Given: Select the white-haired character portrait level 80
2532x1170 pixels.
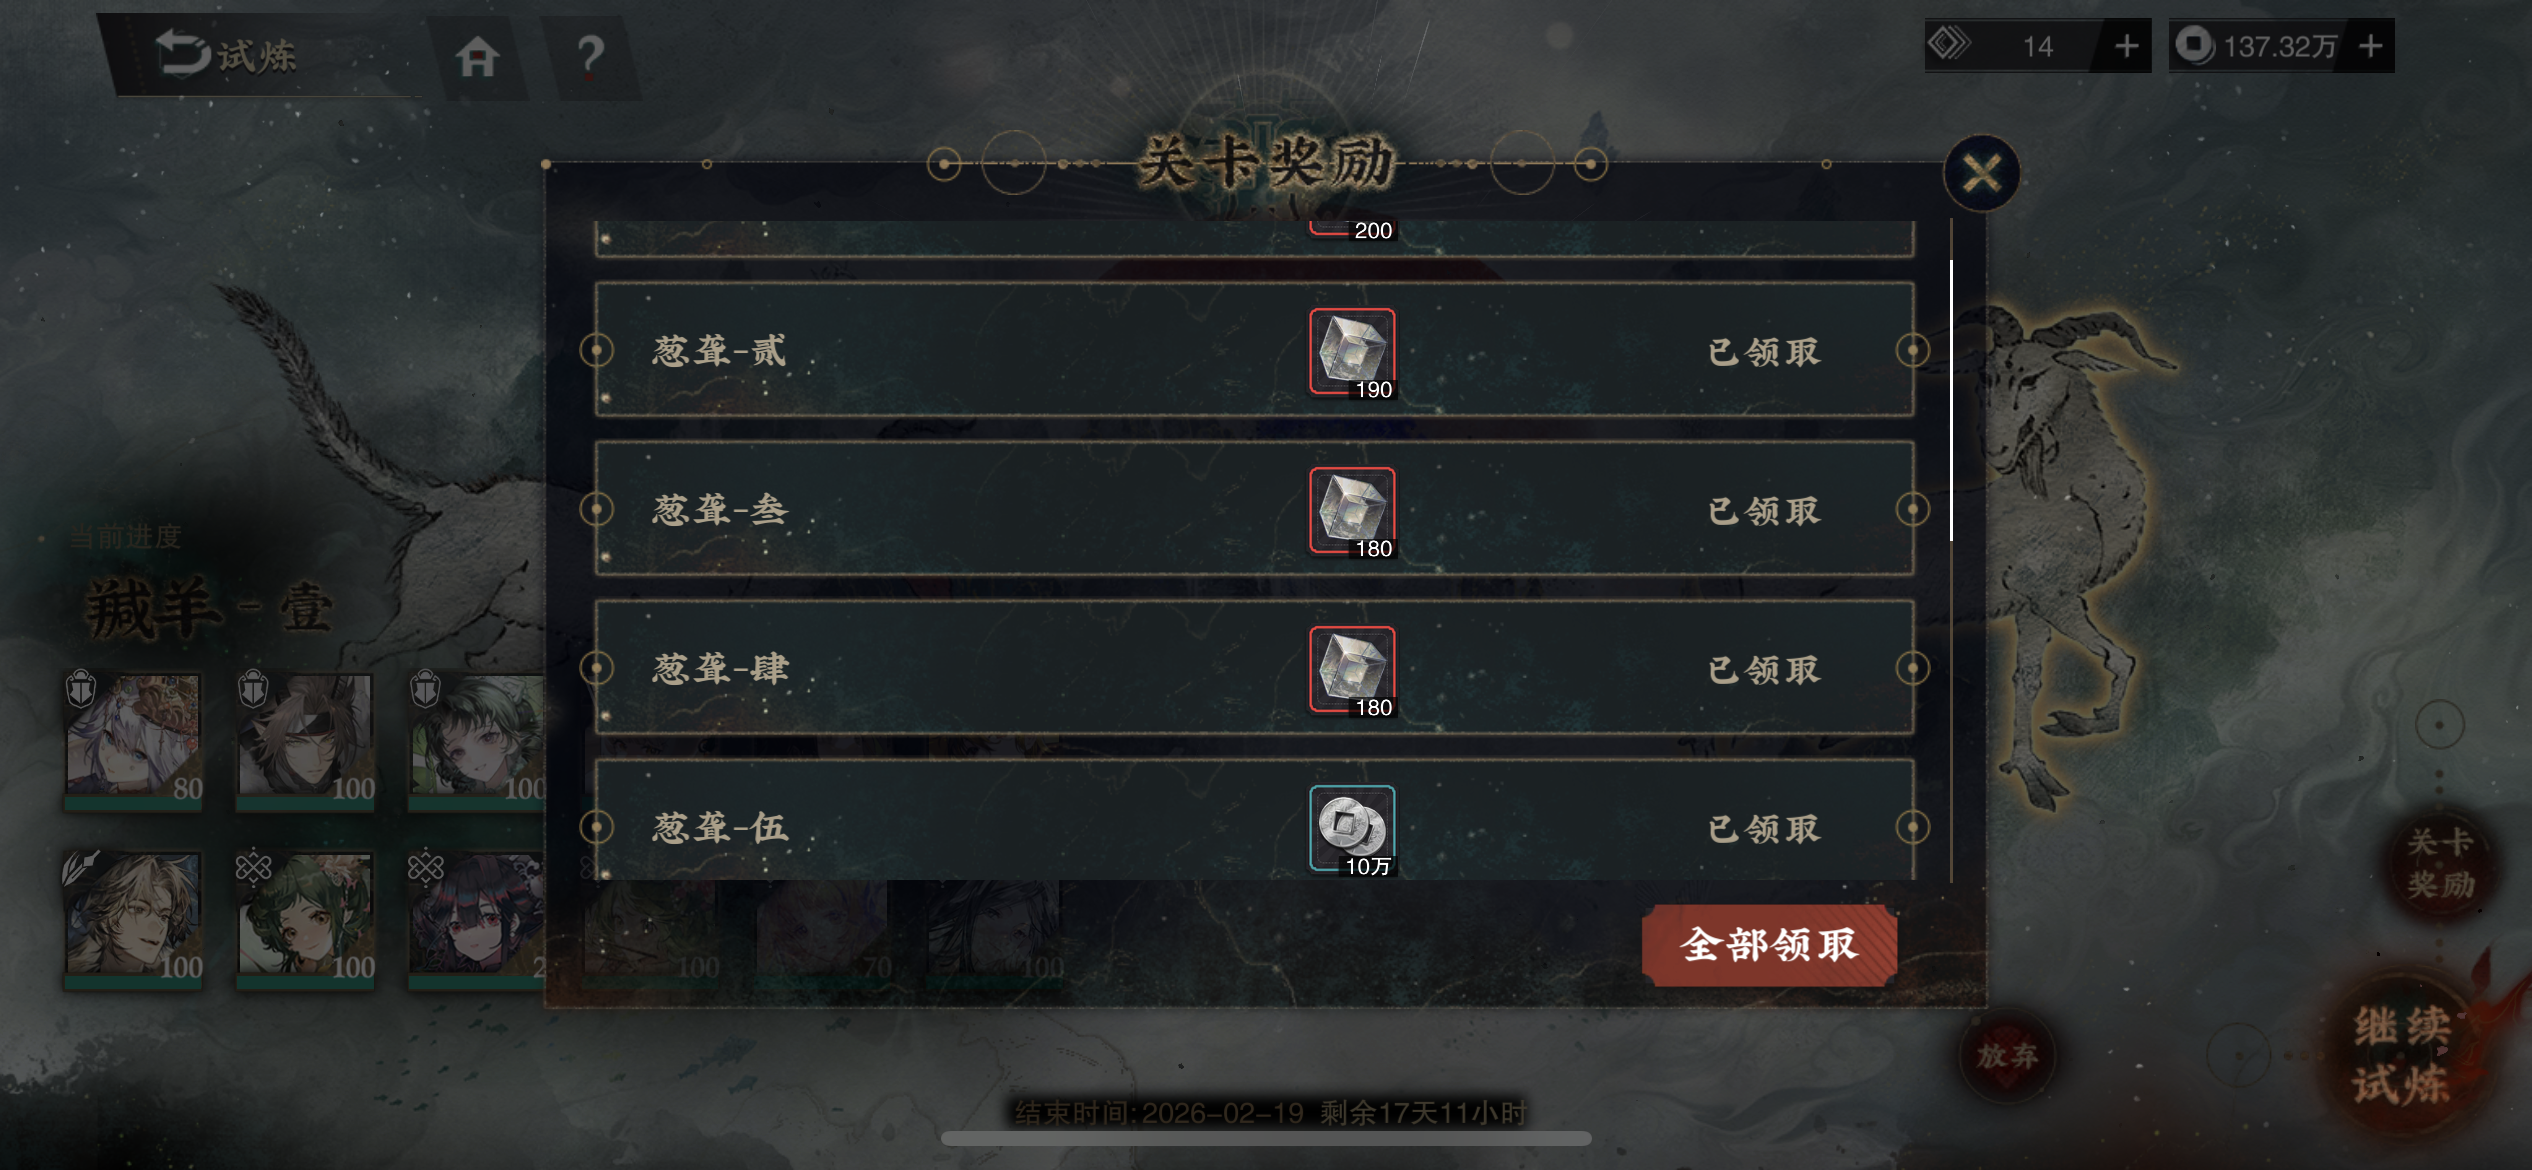Looking at the screenshot, I should click(x=134, y=738).
